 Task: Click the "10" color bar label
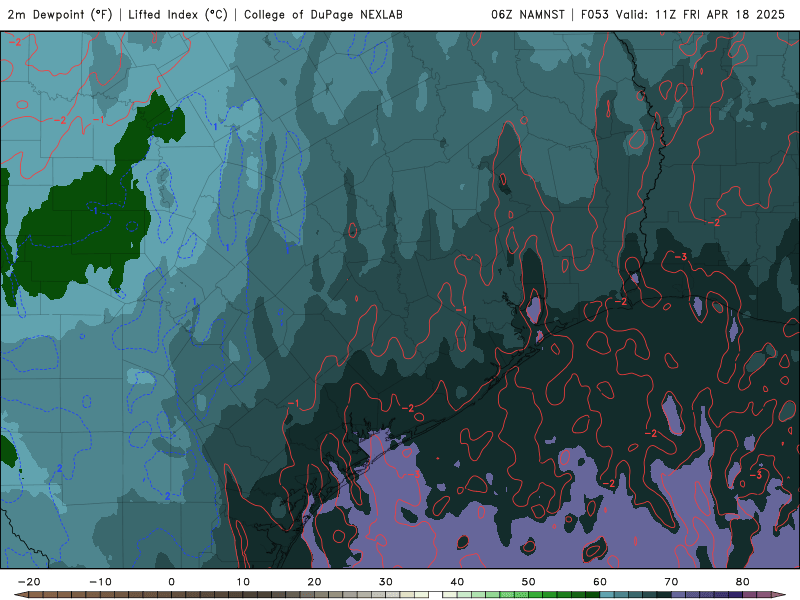pyautogui.click(x=243, y=582)
